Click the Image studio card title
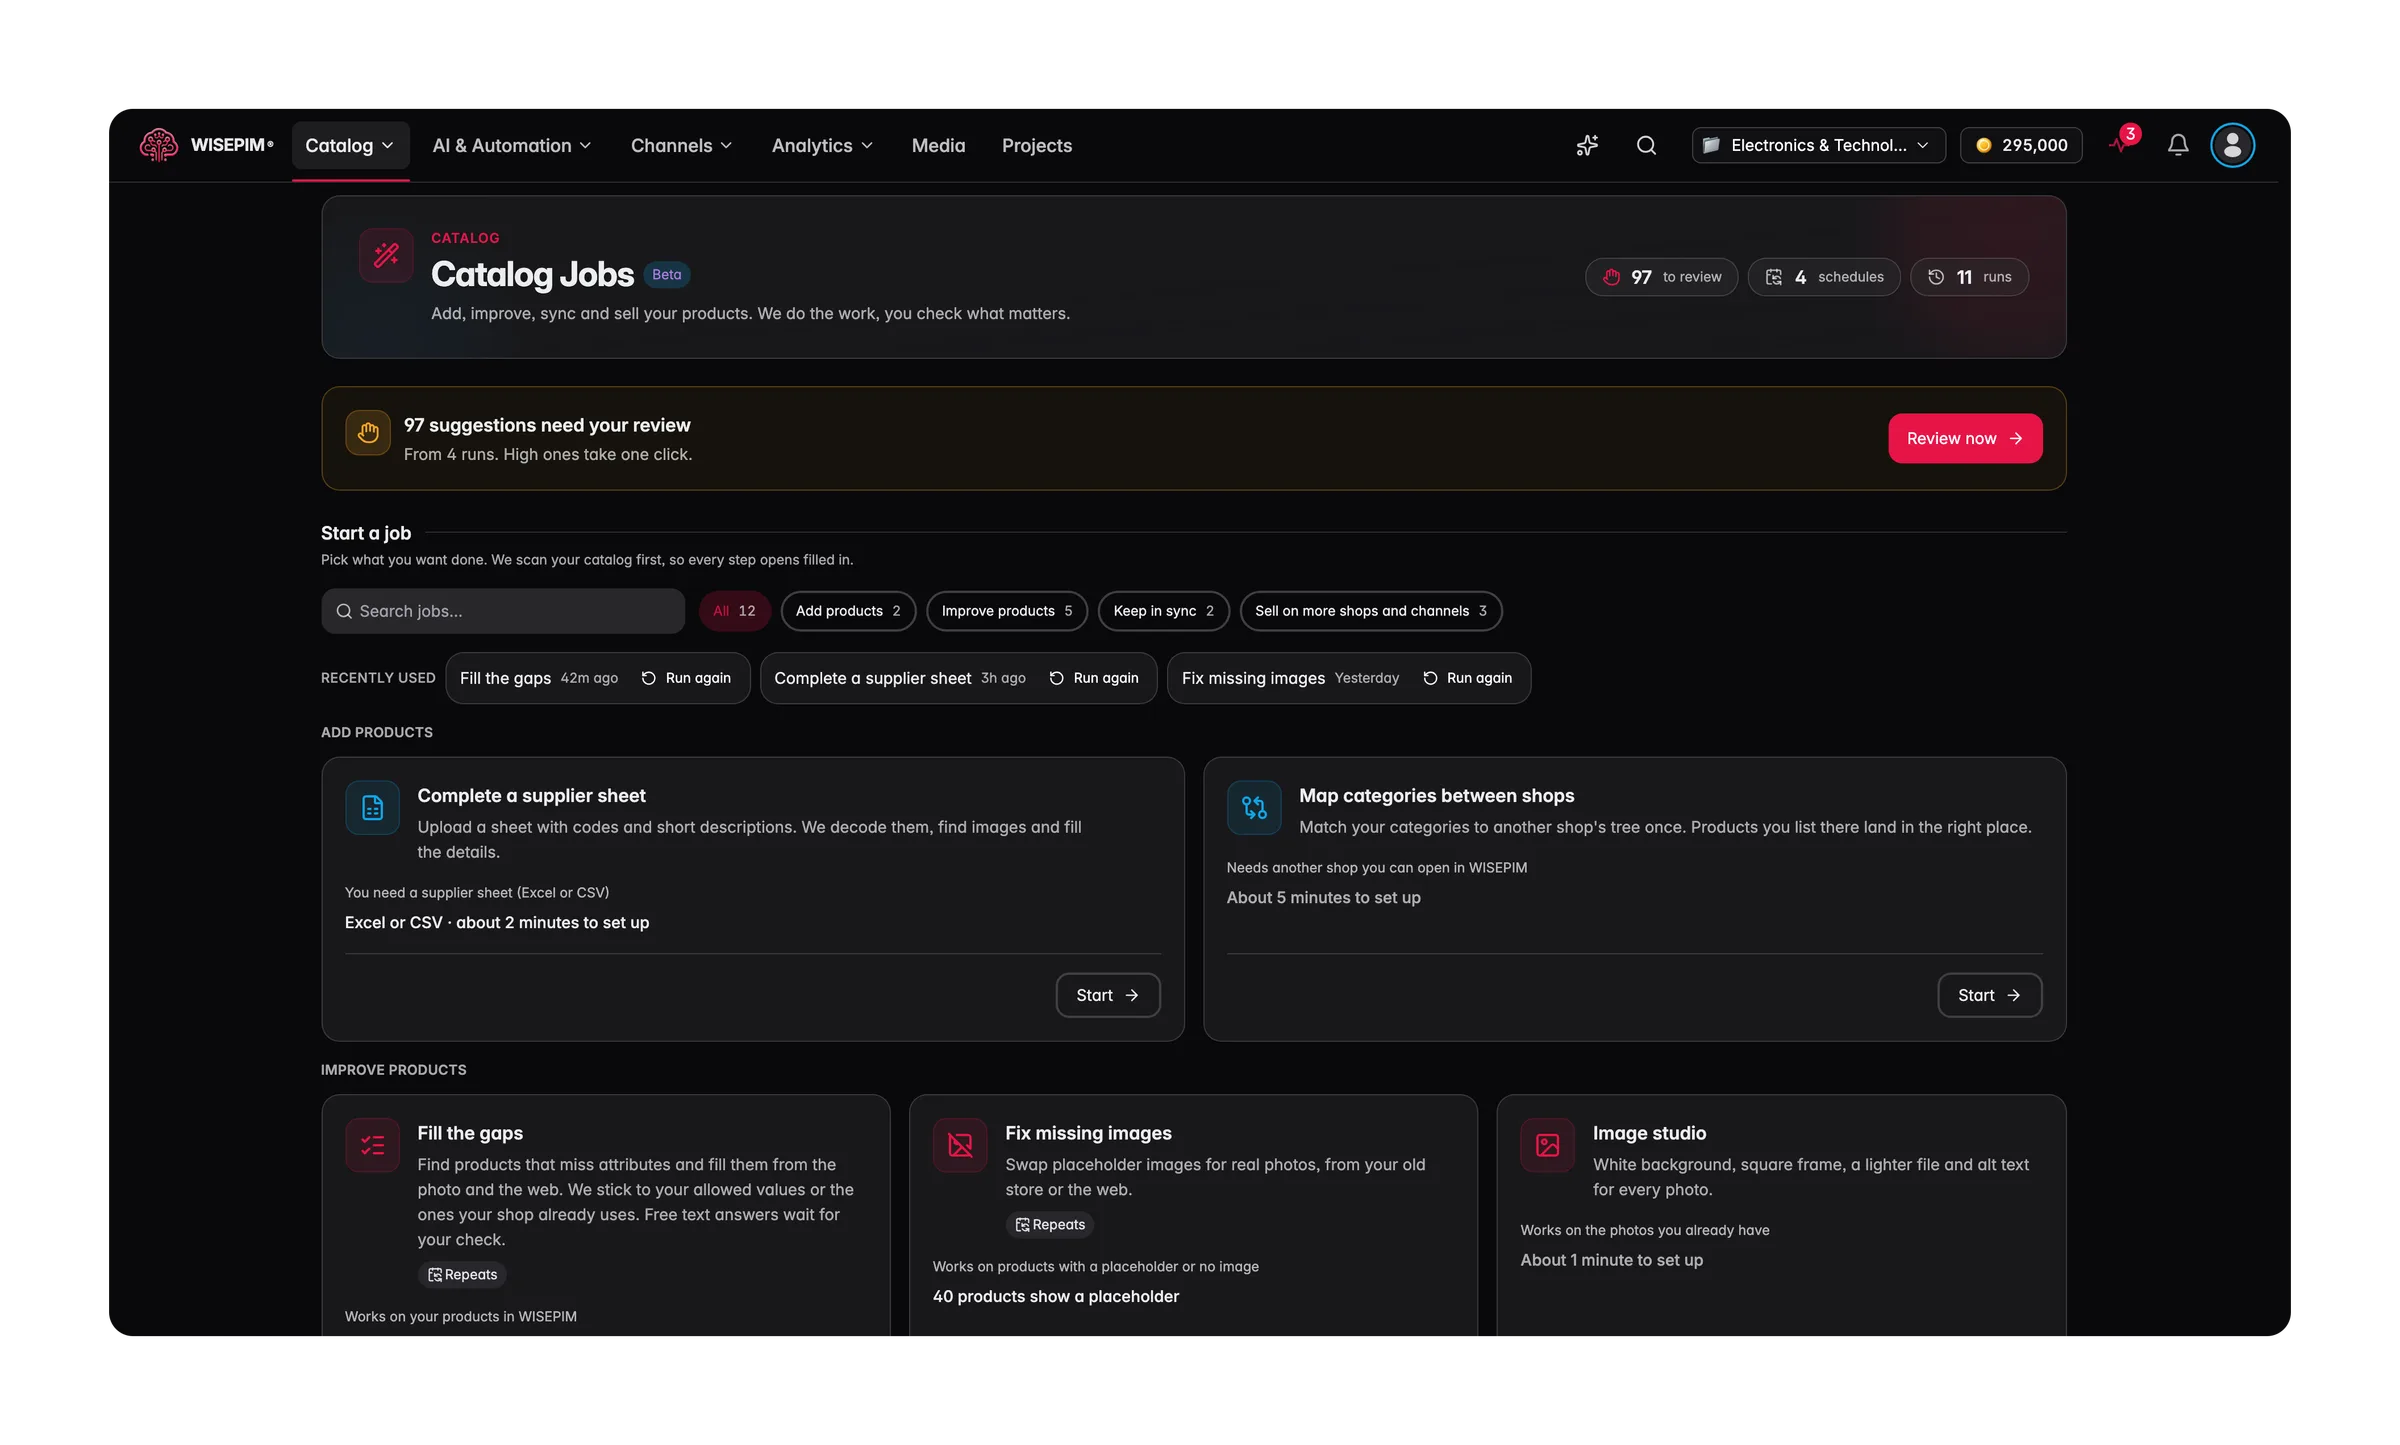This screenshot has height=1445, width=2400. [1649, 1133]
